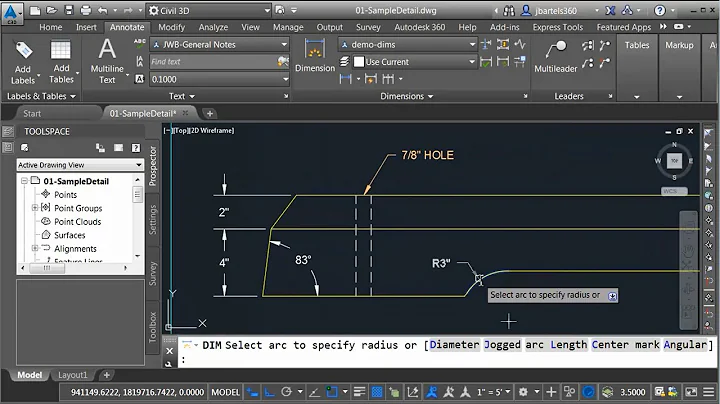Open the Home ribbon tab
The height and width of the screenshot is (404, 720).
click(x=51, y=27)
